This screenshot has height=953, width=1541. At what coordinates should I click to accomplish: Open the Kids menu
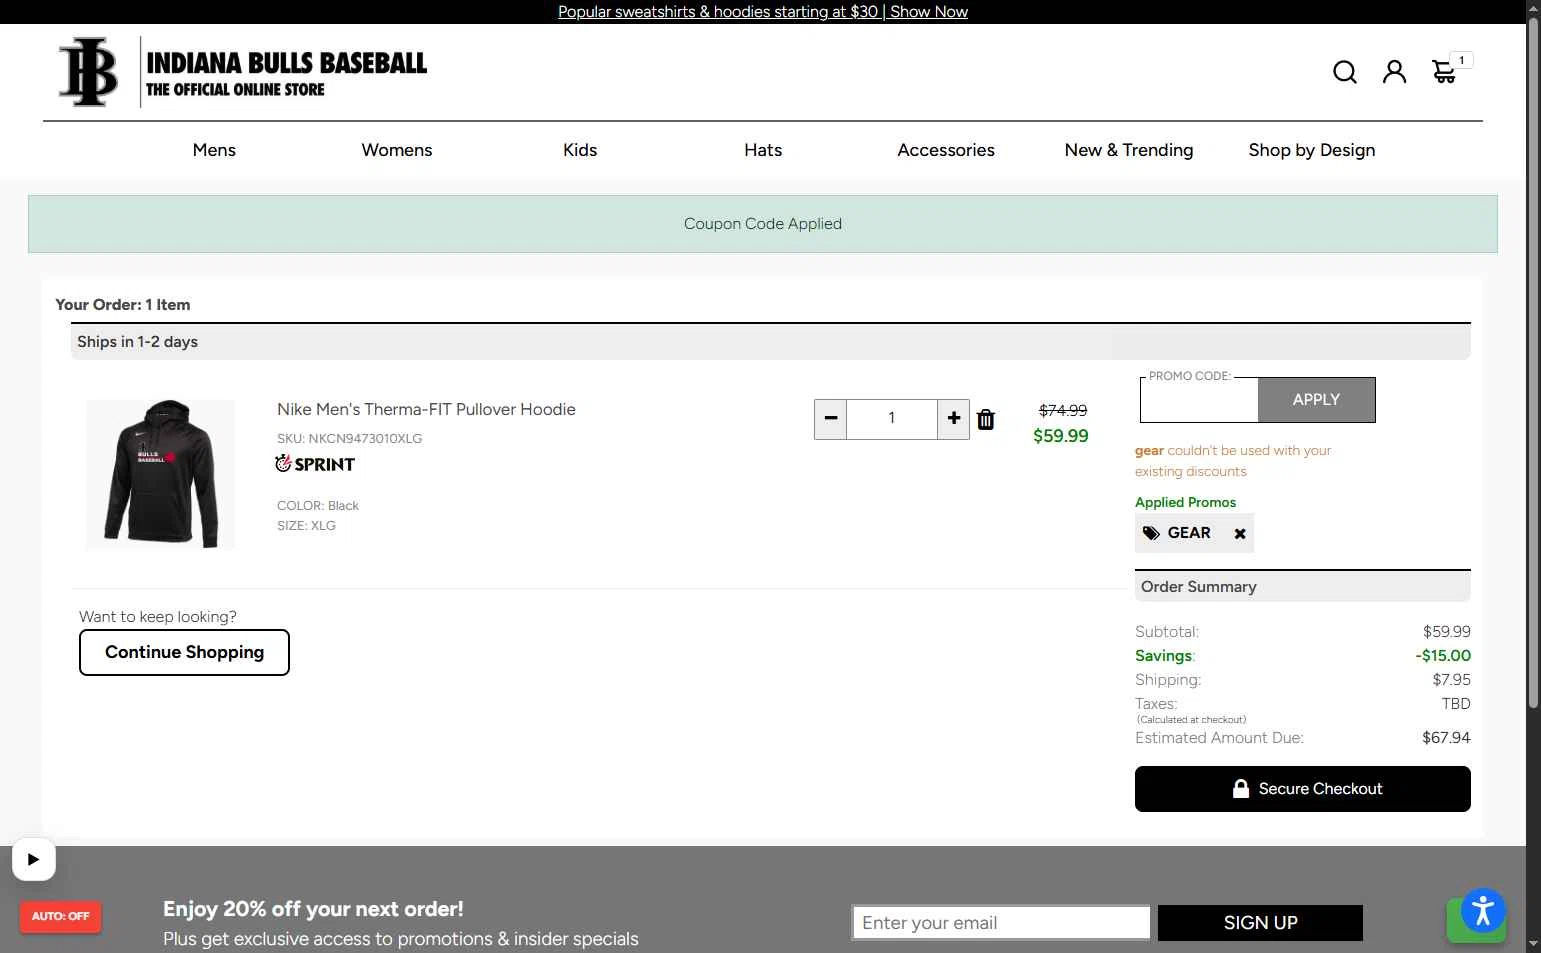click(x=580, y=150)
